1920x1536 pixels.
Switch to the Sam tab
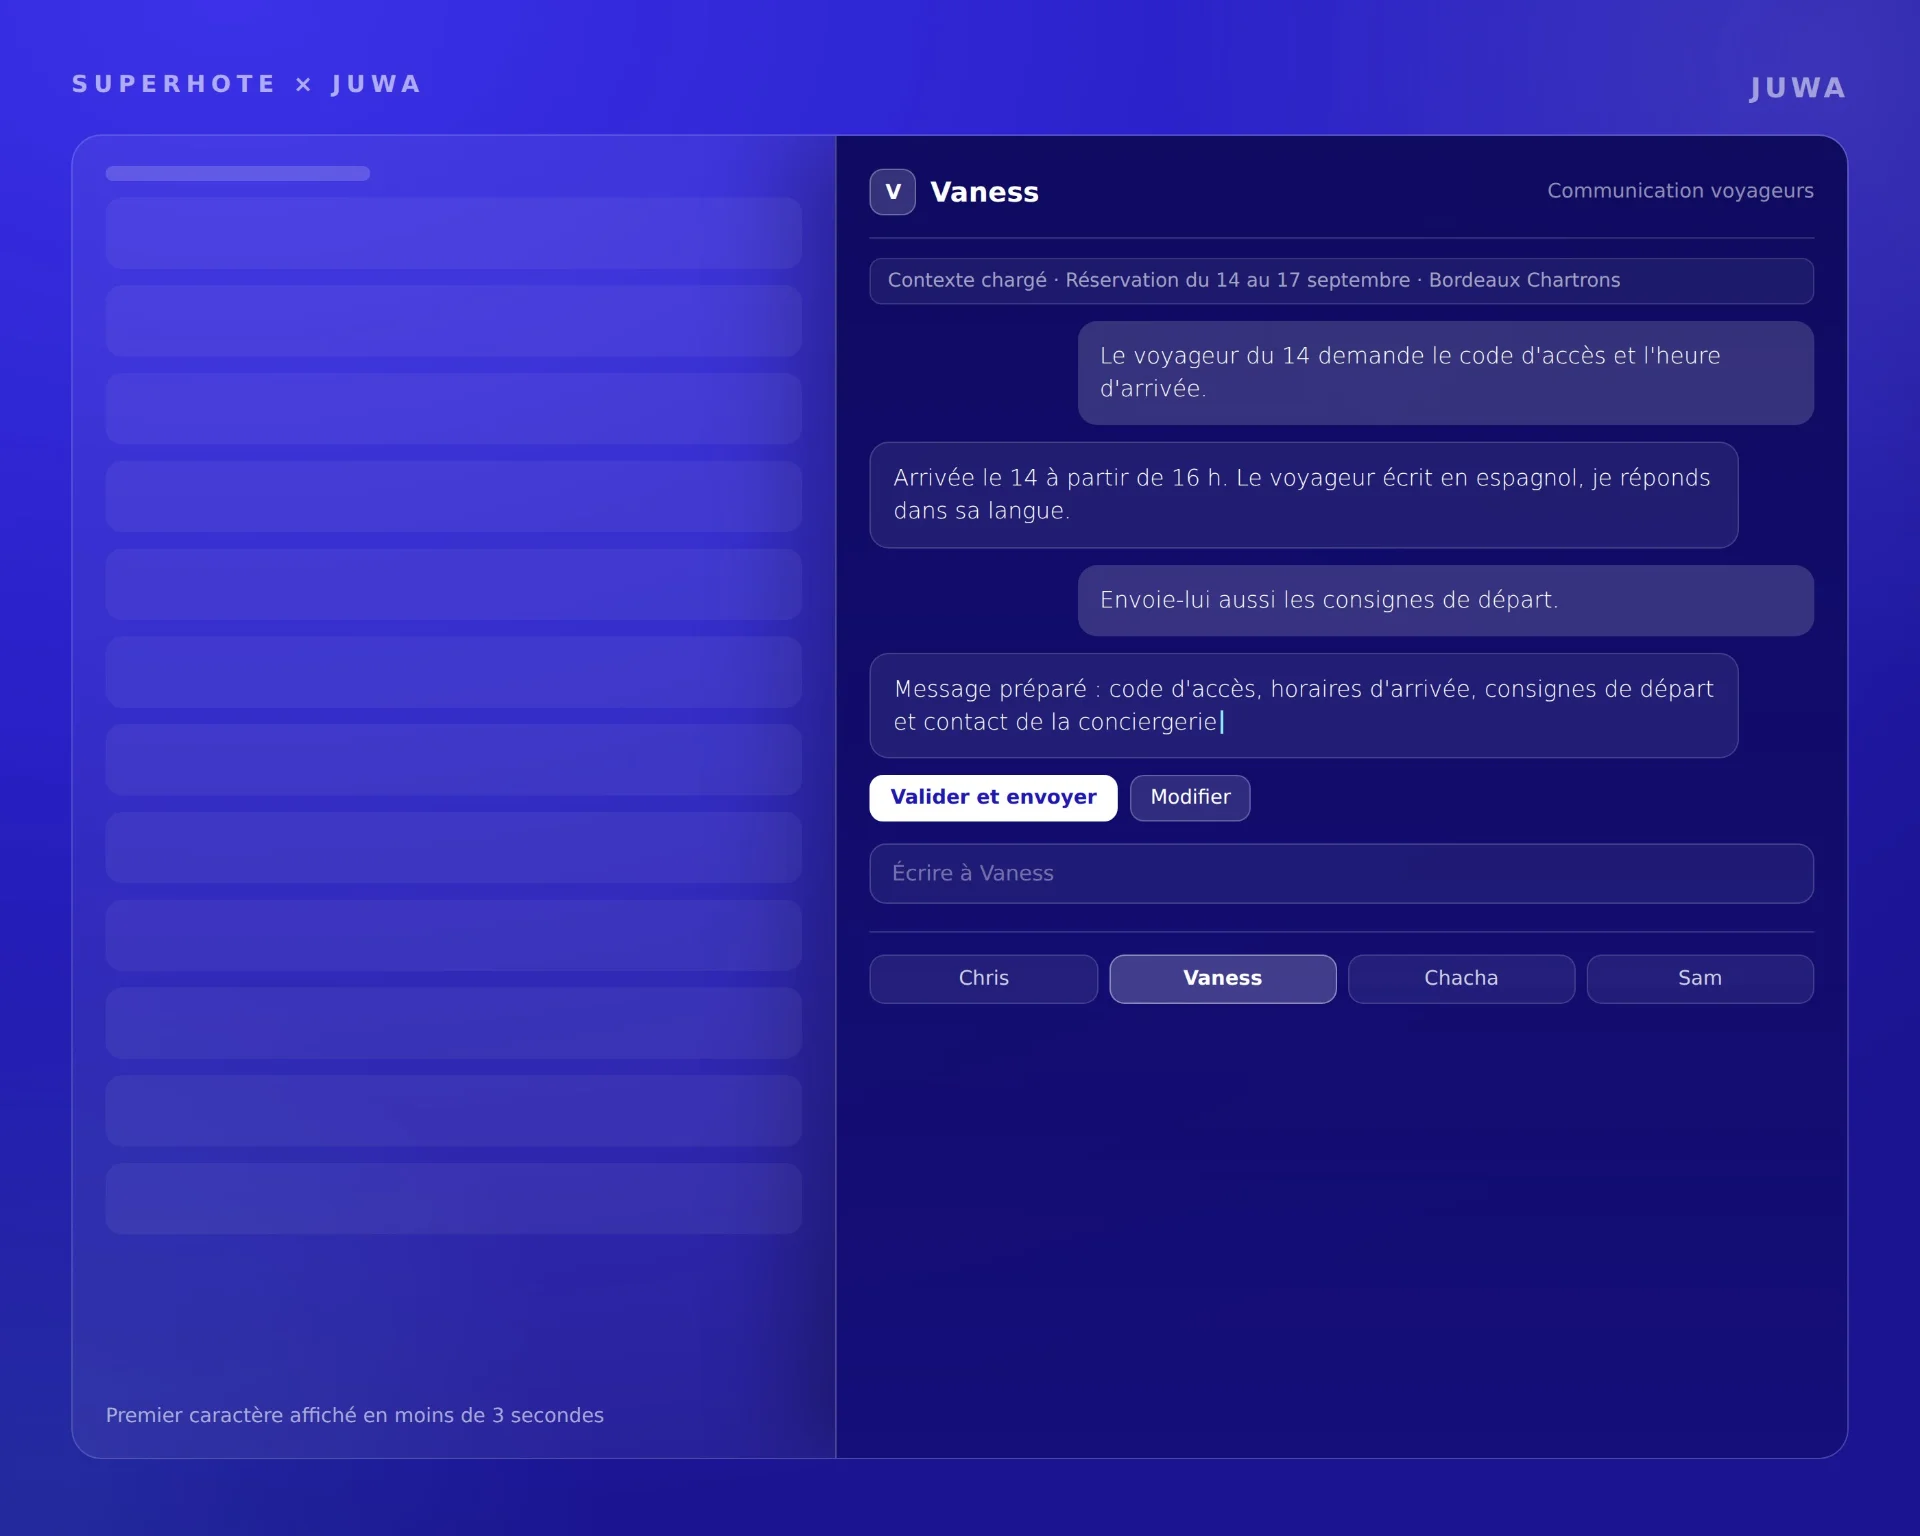click(1700, 979)
